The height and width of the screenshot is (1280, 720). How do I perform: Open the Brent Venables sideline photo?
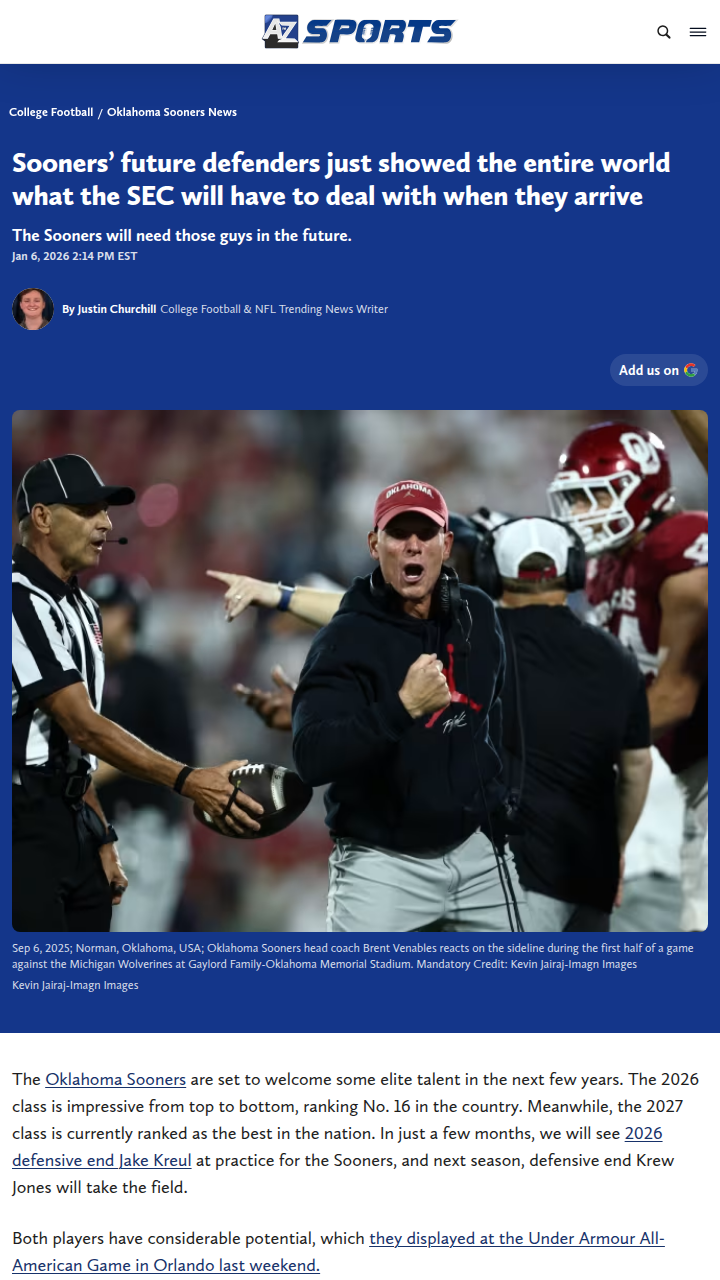tap(360, 670)
